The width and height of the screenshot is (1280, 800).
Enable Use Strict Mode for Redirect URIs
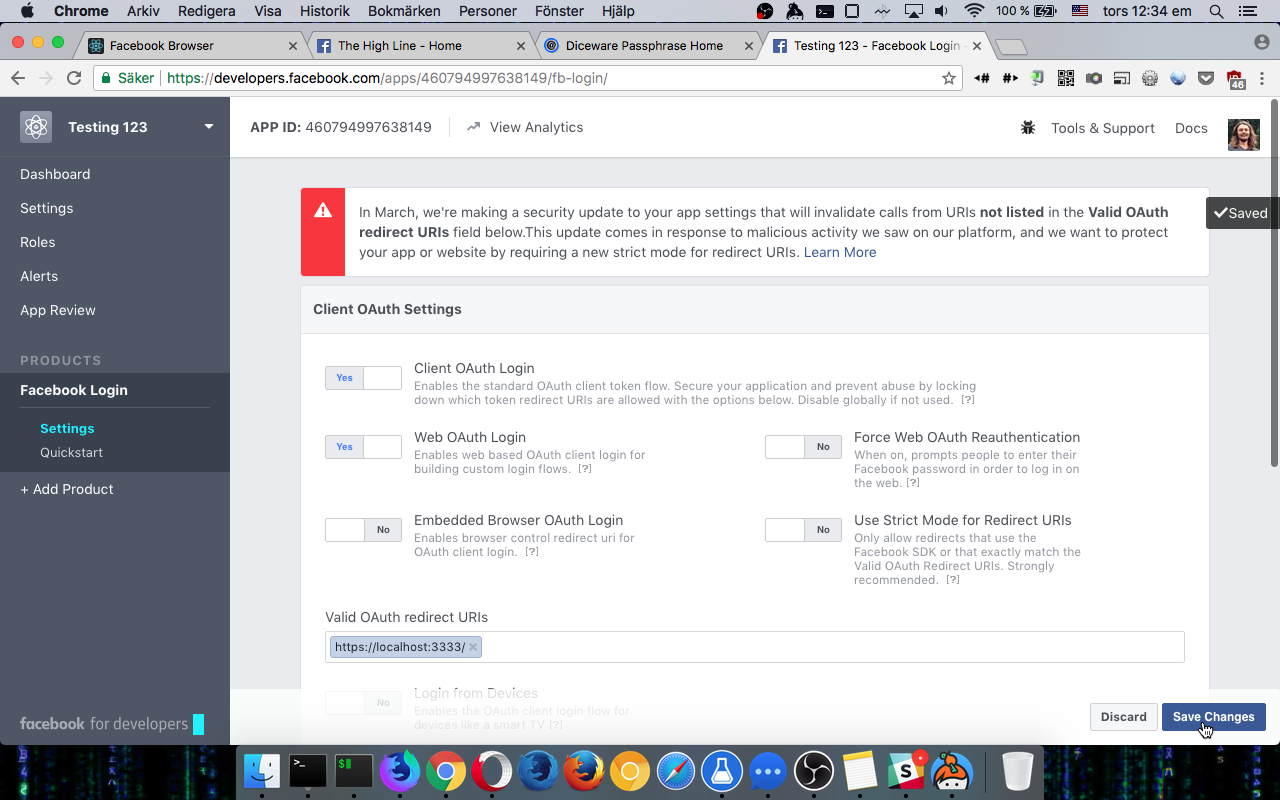tap(803, 530)
